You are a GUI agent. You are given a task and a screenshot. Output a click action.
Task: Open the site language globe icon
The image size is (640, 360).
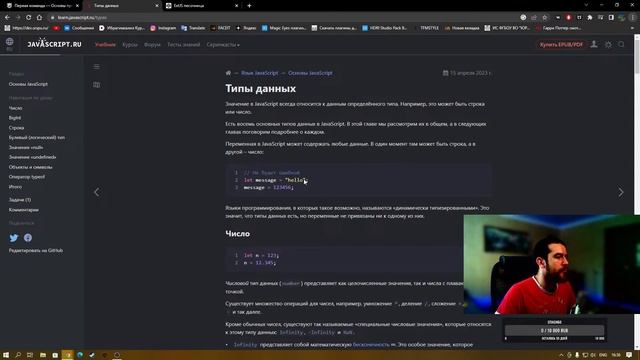pyautogui.click(x=9, y=42)
